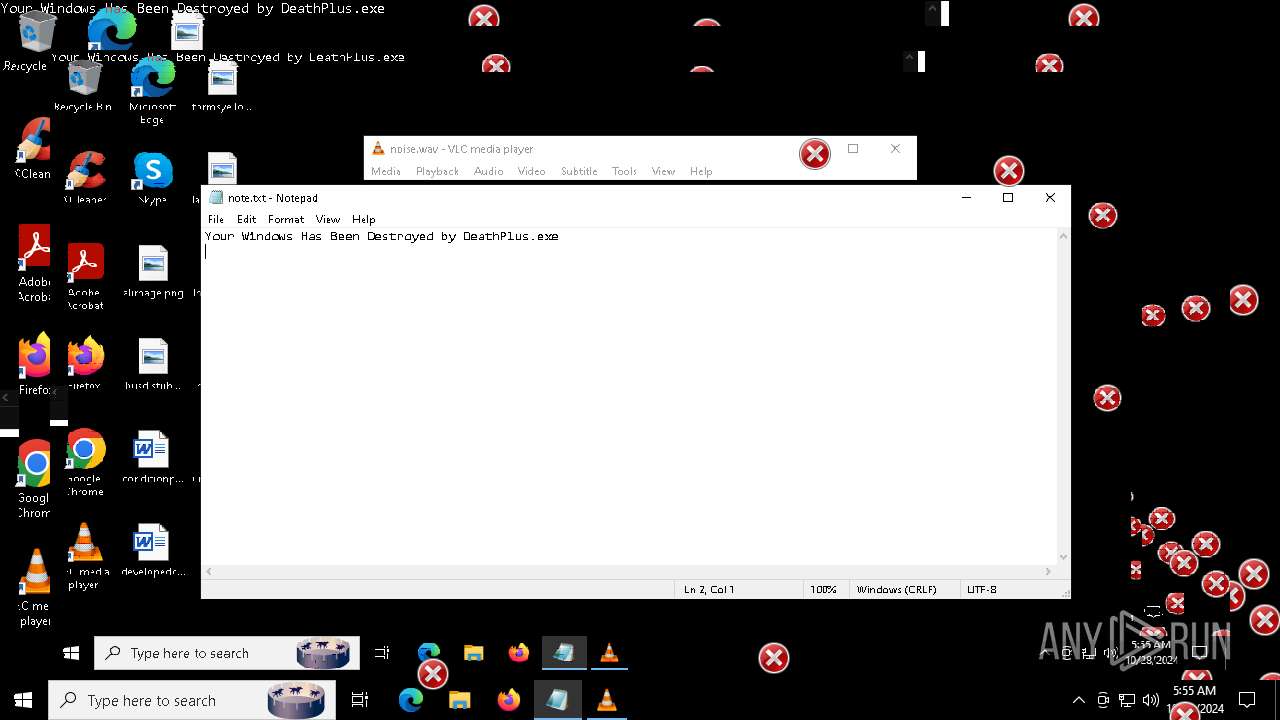Click the 'Ln 2, Col 1' status bar entry

pyautogui.click(x=709, y=589)
